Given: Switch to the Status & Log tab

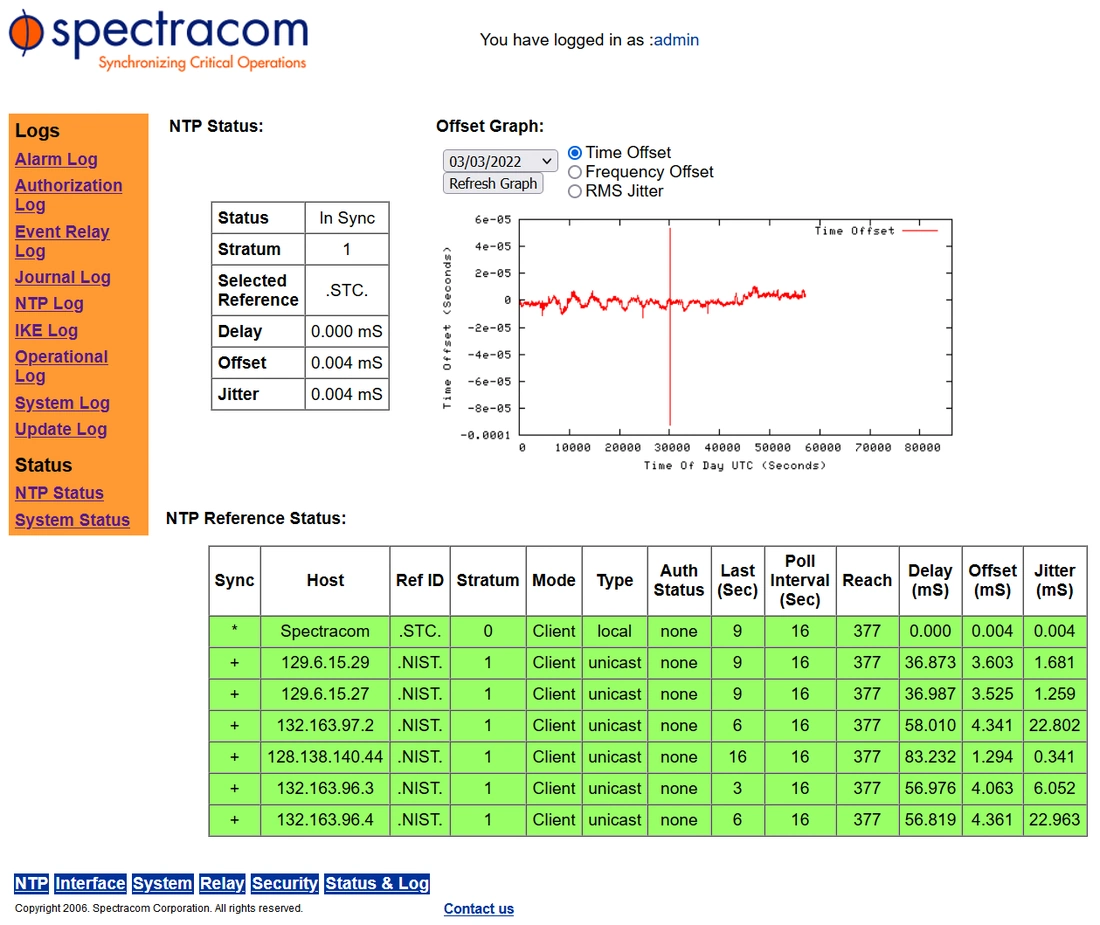Looking at the screenshot, I should (x=377, y=884).
